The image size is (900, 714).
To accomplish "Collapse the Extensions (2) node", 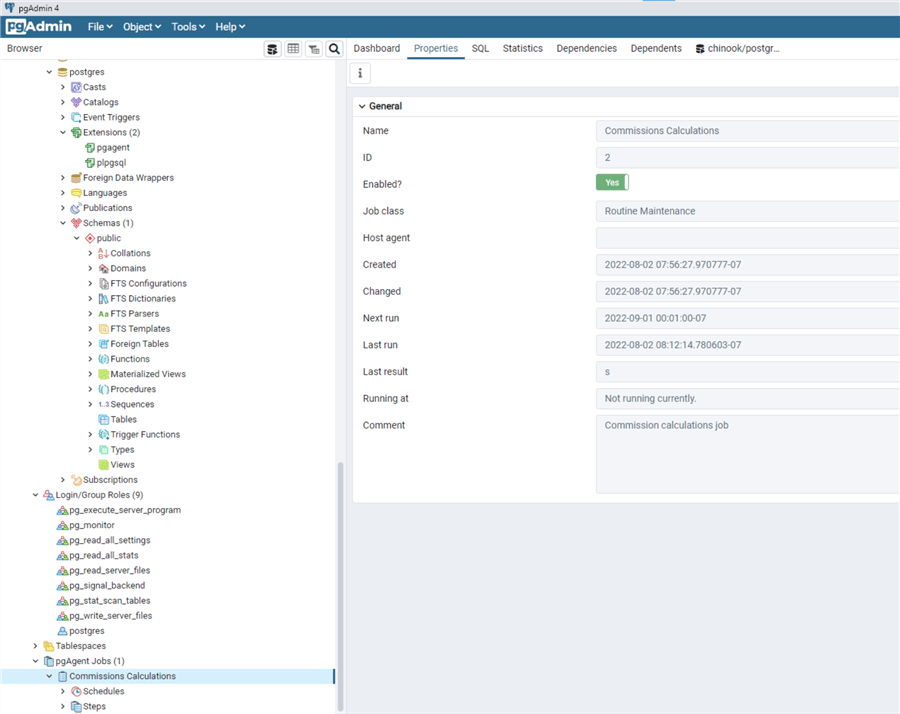I will click(63, 133).
